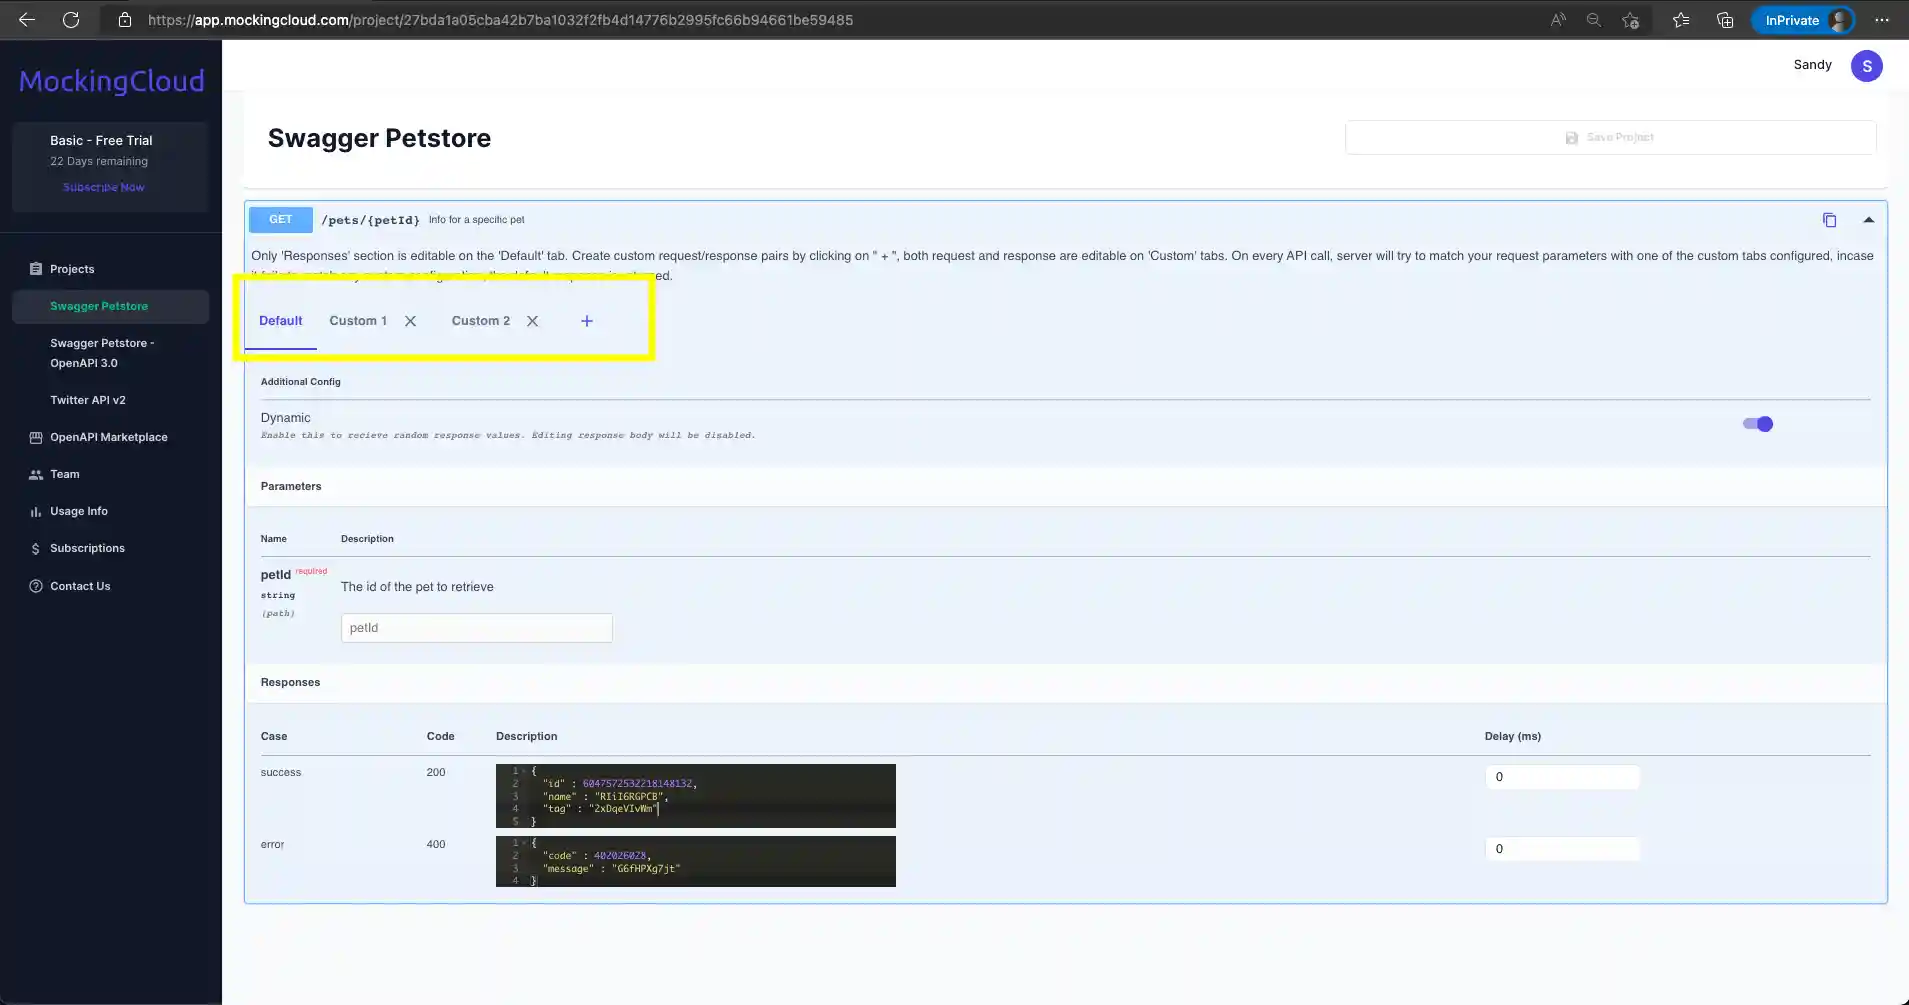Viewport: 1909px width, 1005px height.
Task: Open Usage Info from sidebar
Action: click(79, 511)
